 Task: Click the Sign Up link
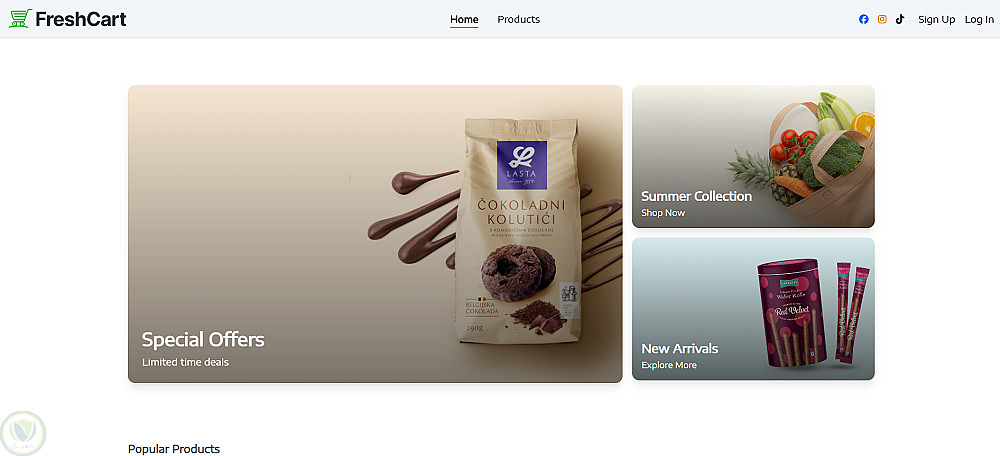[936, 20]
